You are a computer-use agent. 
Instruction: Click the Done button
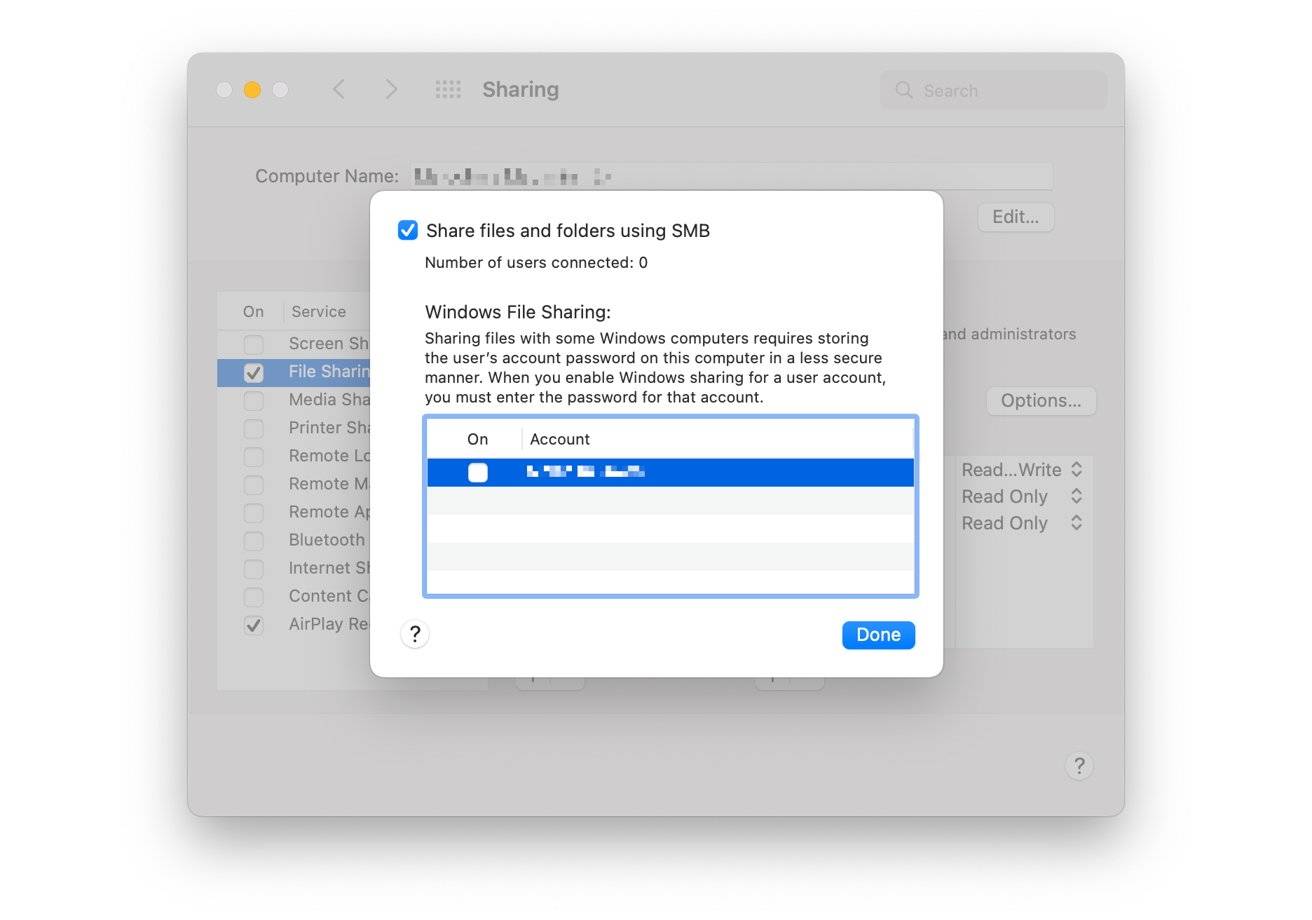click(x=878, y=635)
